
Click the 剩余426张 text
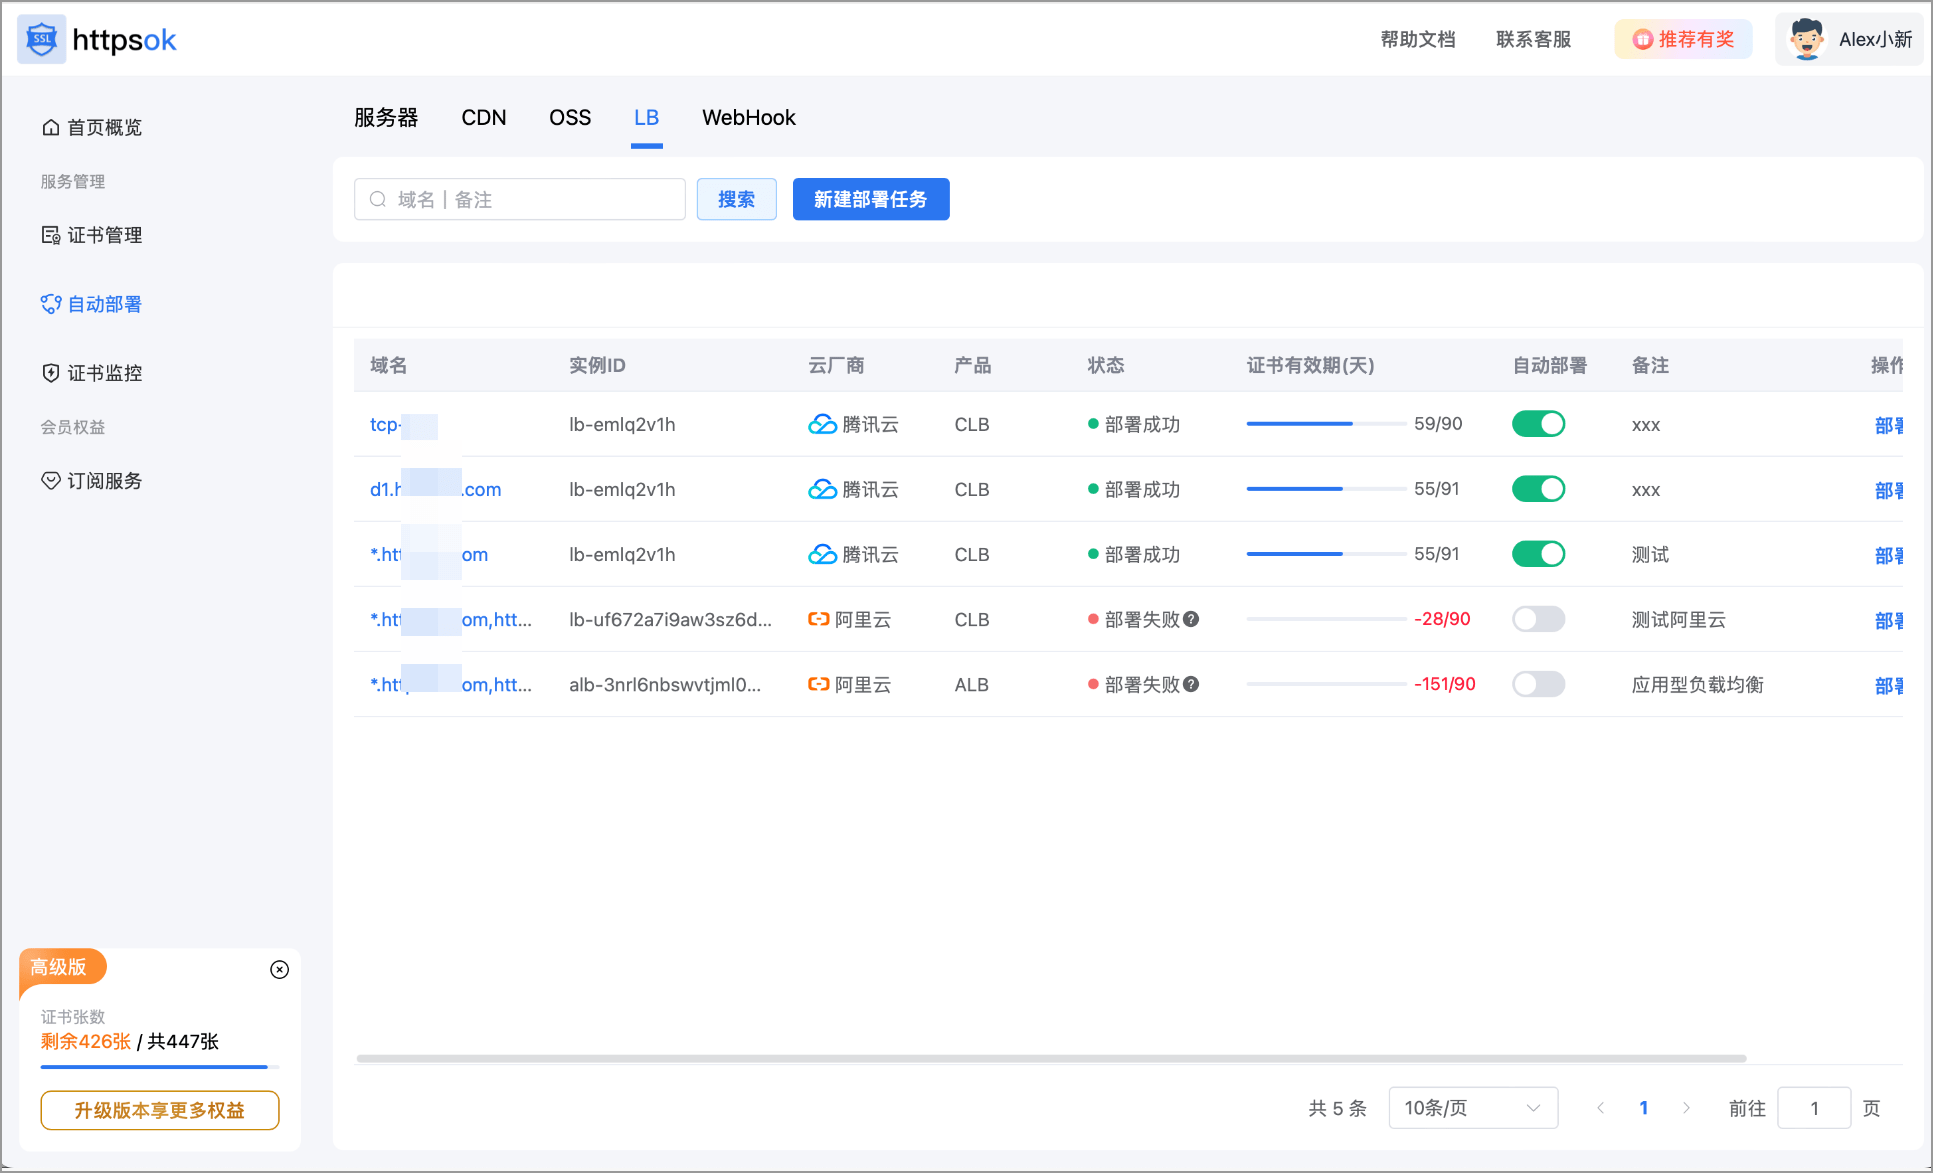point(86,1041)
